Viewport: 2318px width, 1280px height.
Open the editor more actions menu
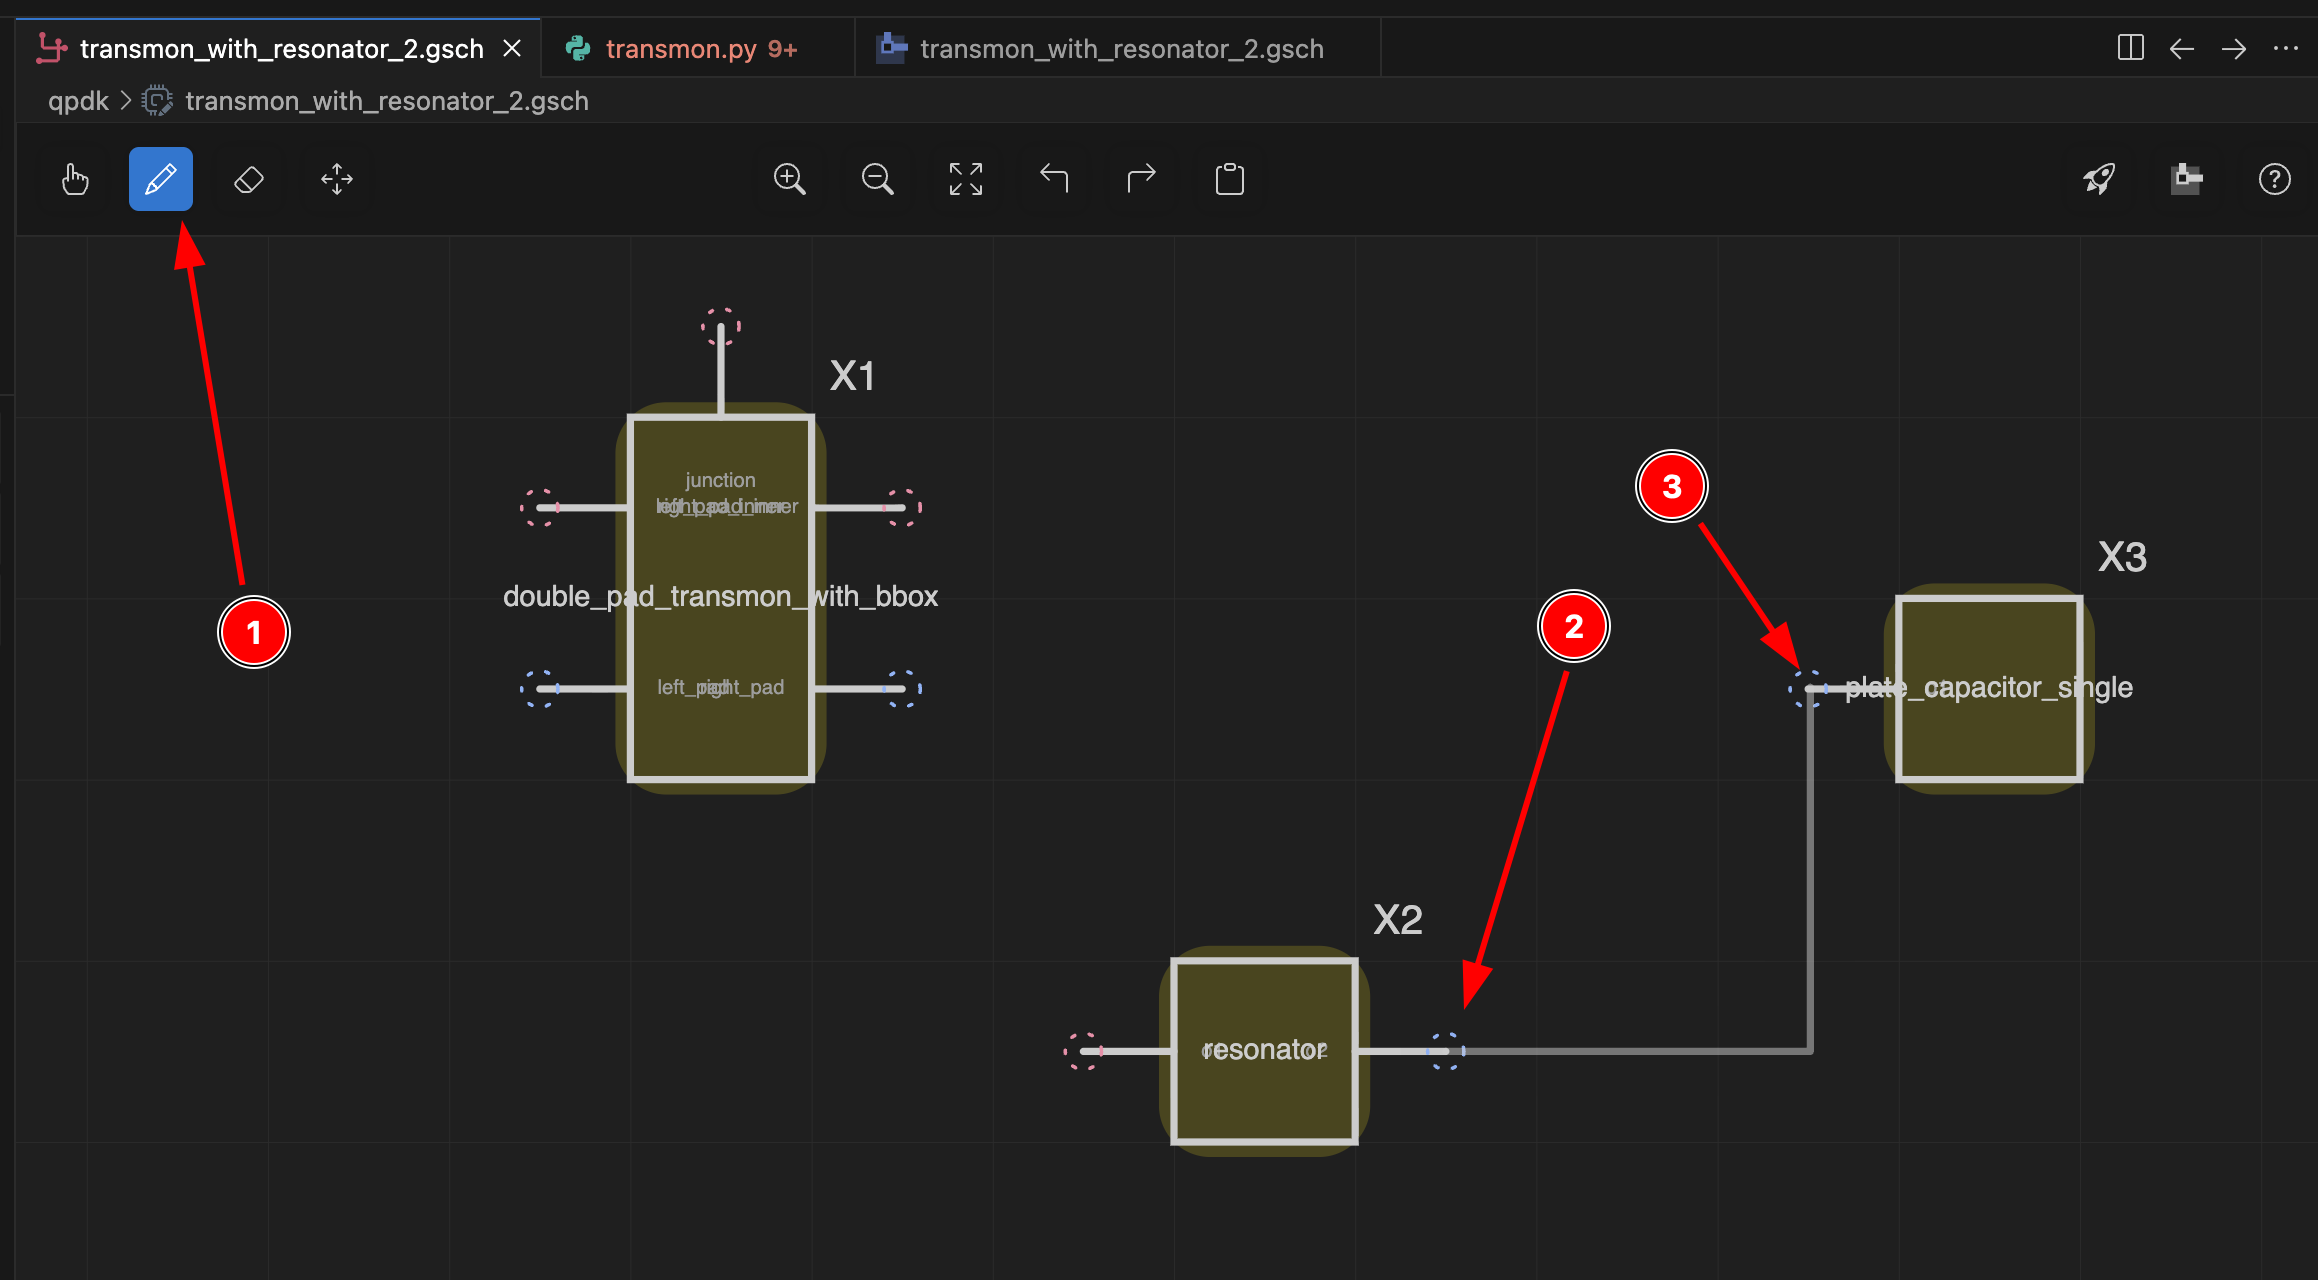pos(2286,48)
